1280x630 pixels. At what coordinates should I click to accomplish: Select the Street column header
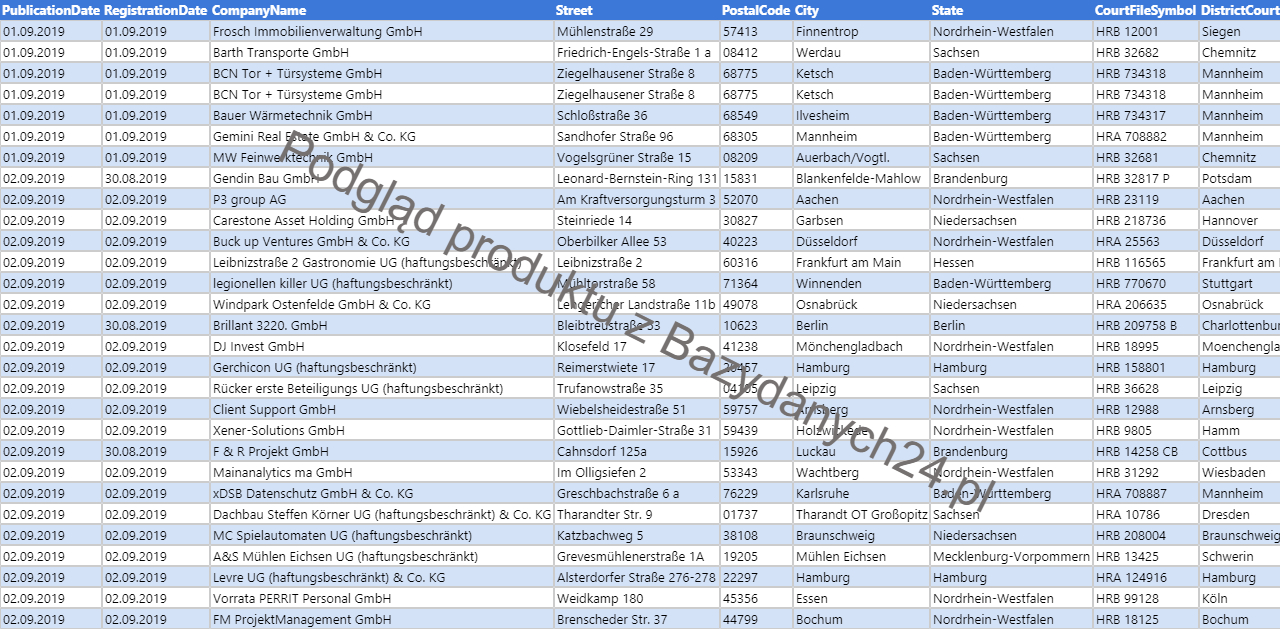coord(636,10)
